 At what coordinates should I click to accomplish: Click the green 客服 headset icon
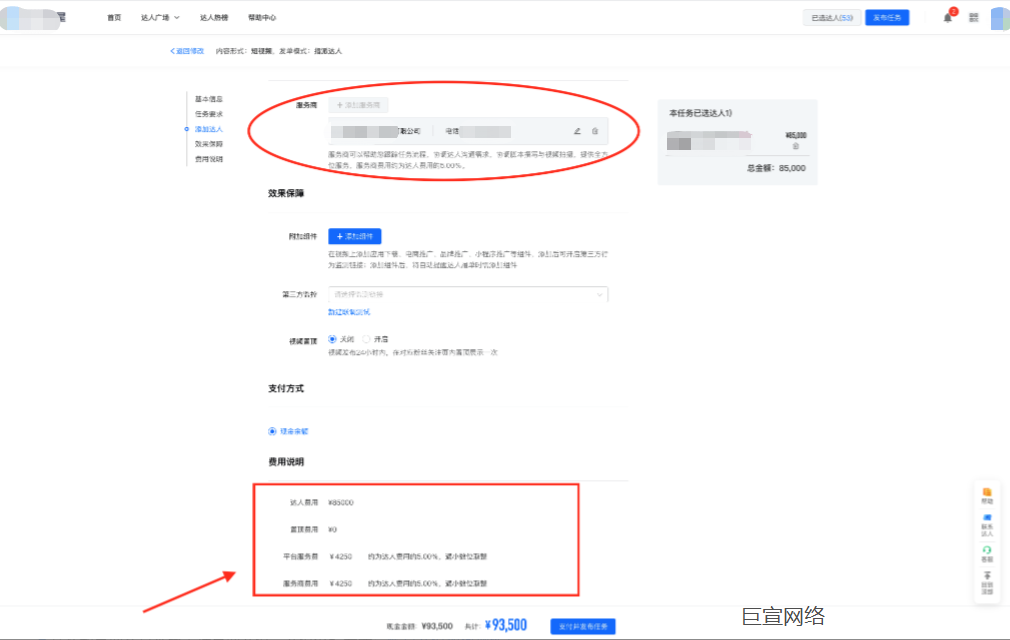(987, 553)
